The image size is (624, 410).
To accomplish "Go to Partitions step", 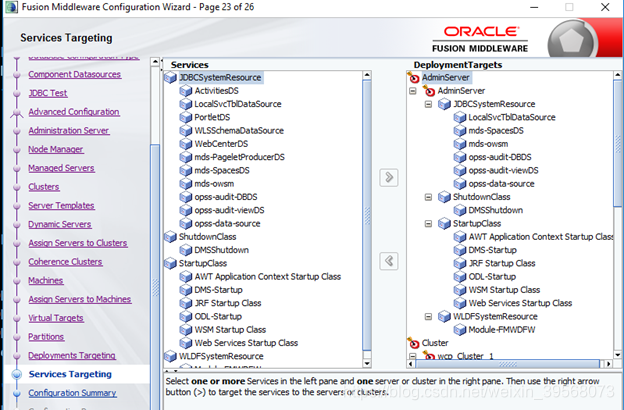I will pos(46,336).
